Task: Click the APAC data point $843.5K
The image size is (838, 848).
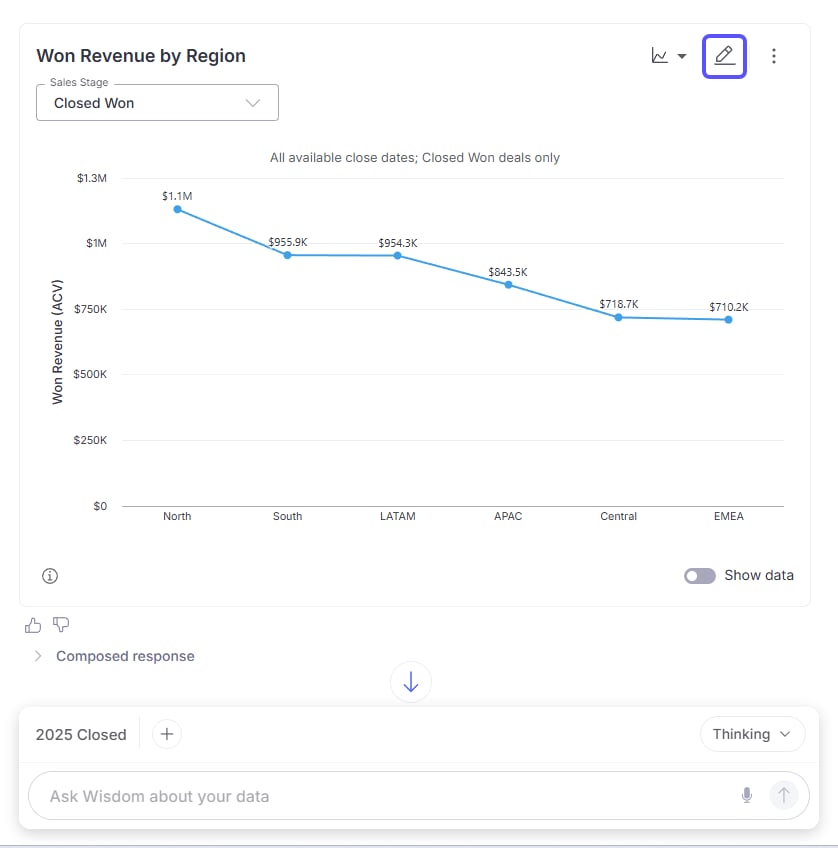Action: (x=508, y=284)
